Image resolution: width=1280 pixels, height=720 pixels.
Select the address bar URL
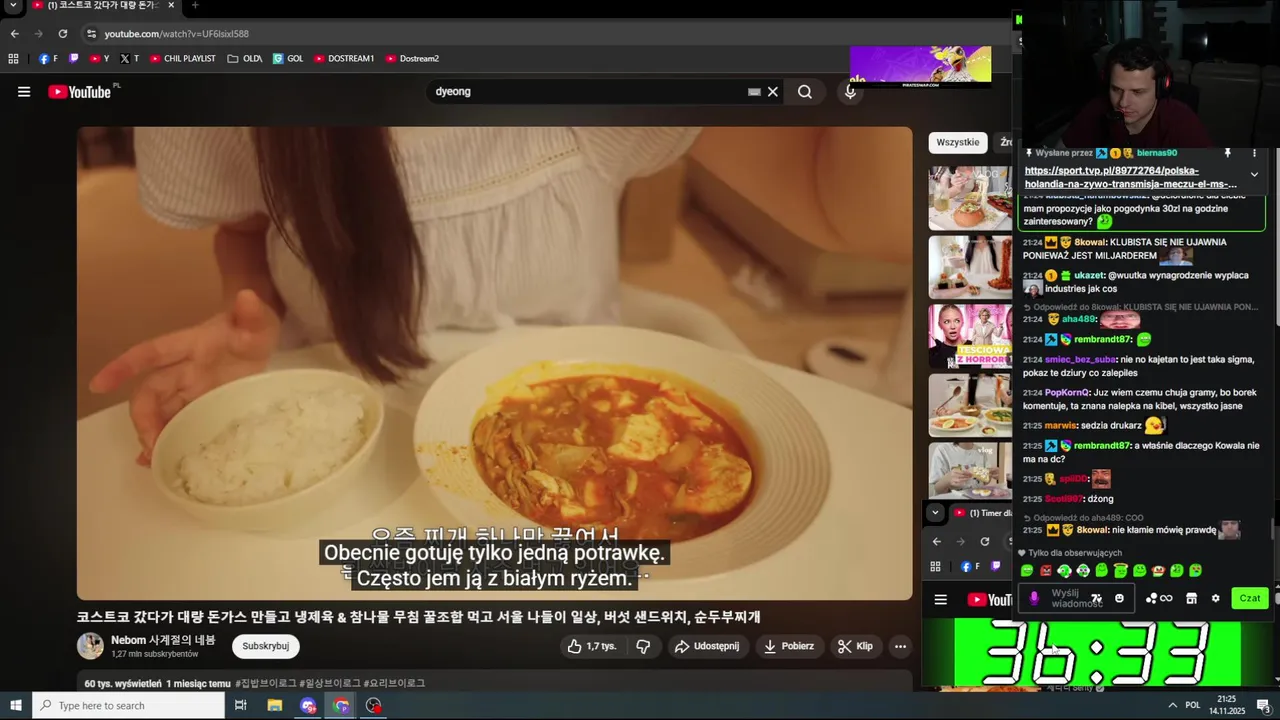(x=177, y=34)
